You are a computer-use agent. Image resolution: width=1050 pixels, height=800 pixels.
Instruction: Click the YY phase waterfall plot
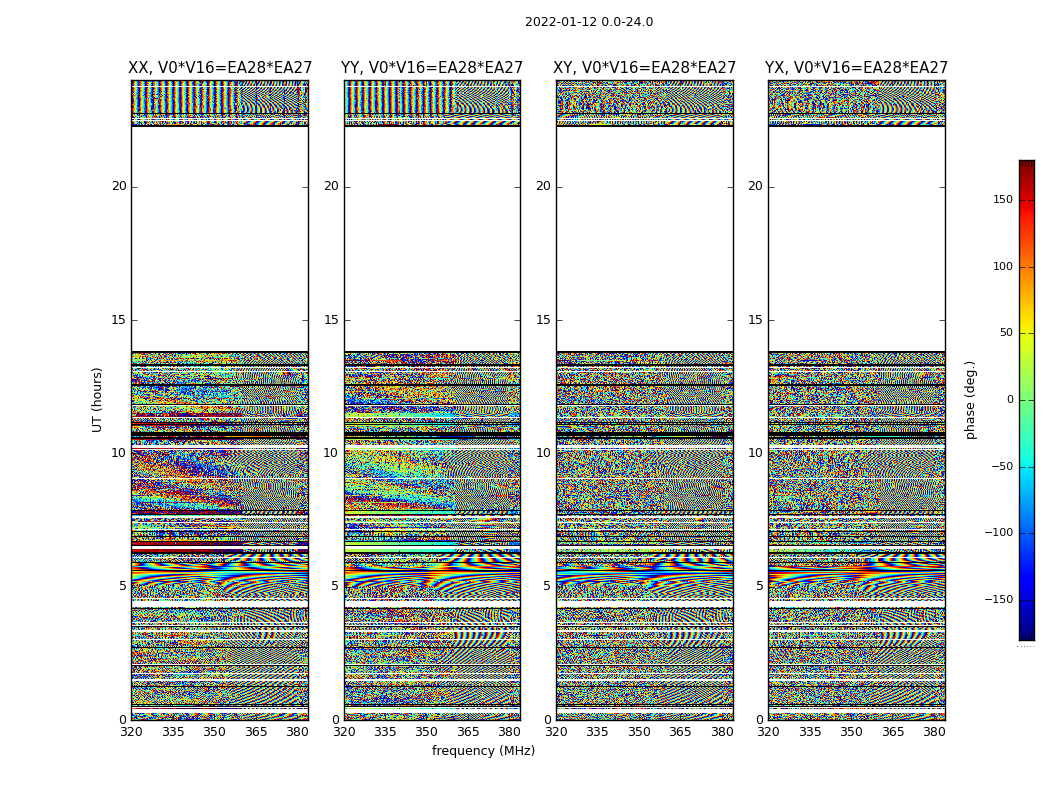point(432,400)
